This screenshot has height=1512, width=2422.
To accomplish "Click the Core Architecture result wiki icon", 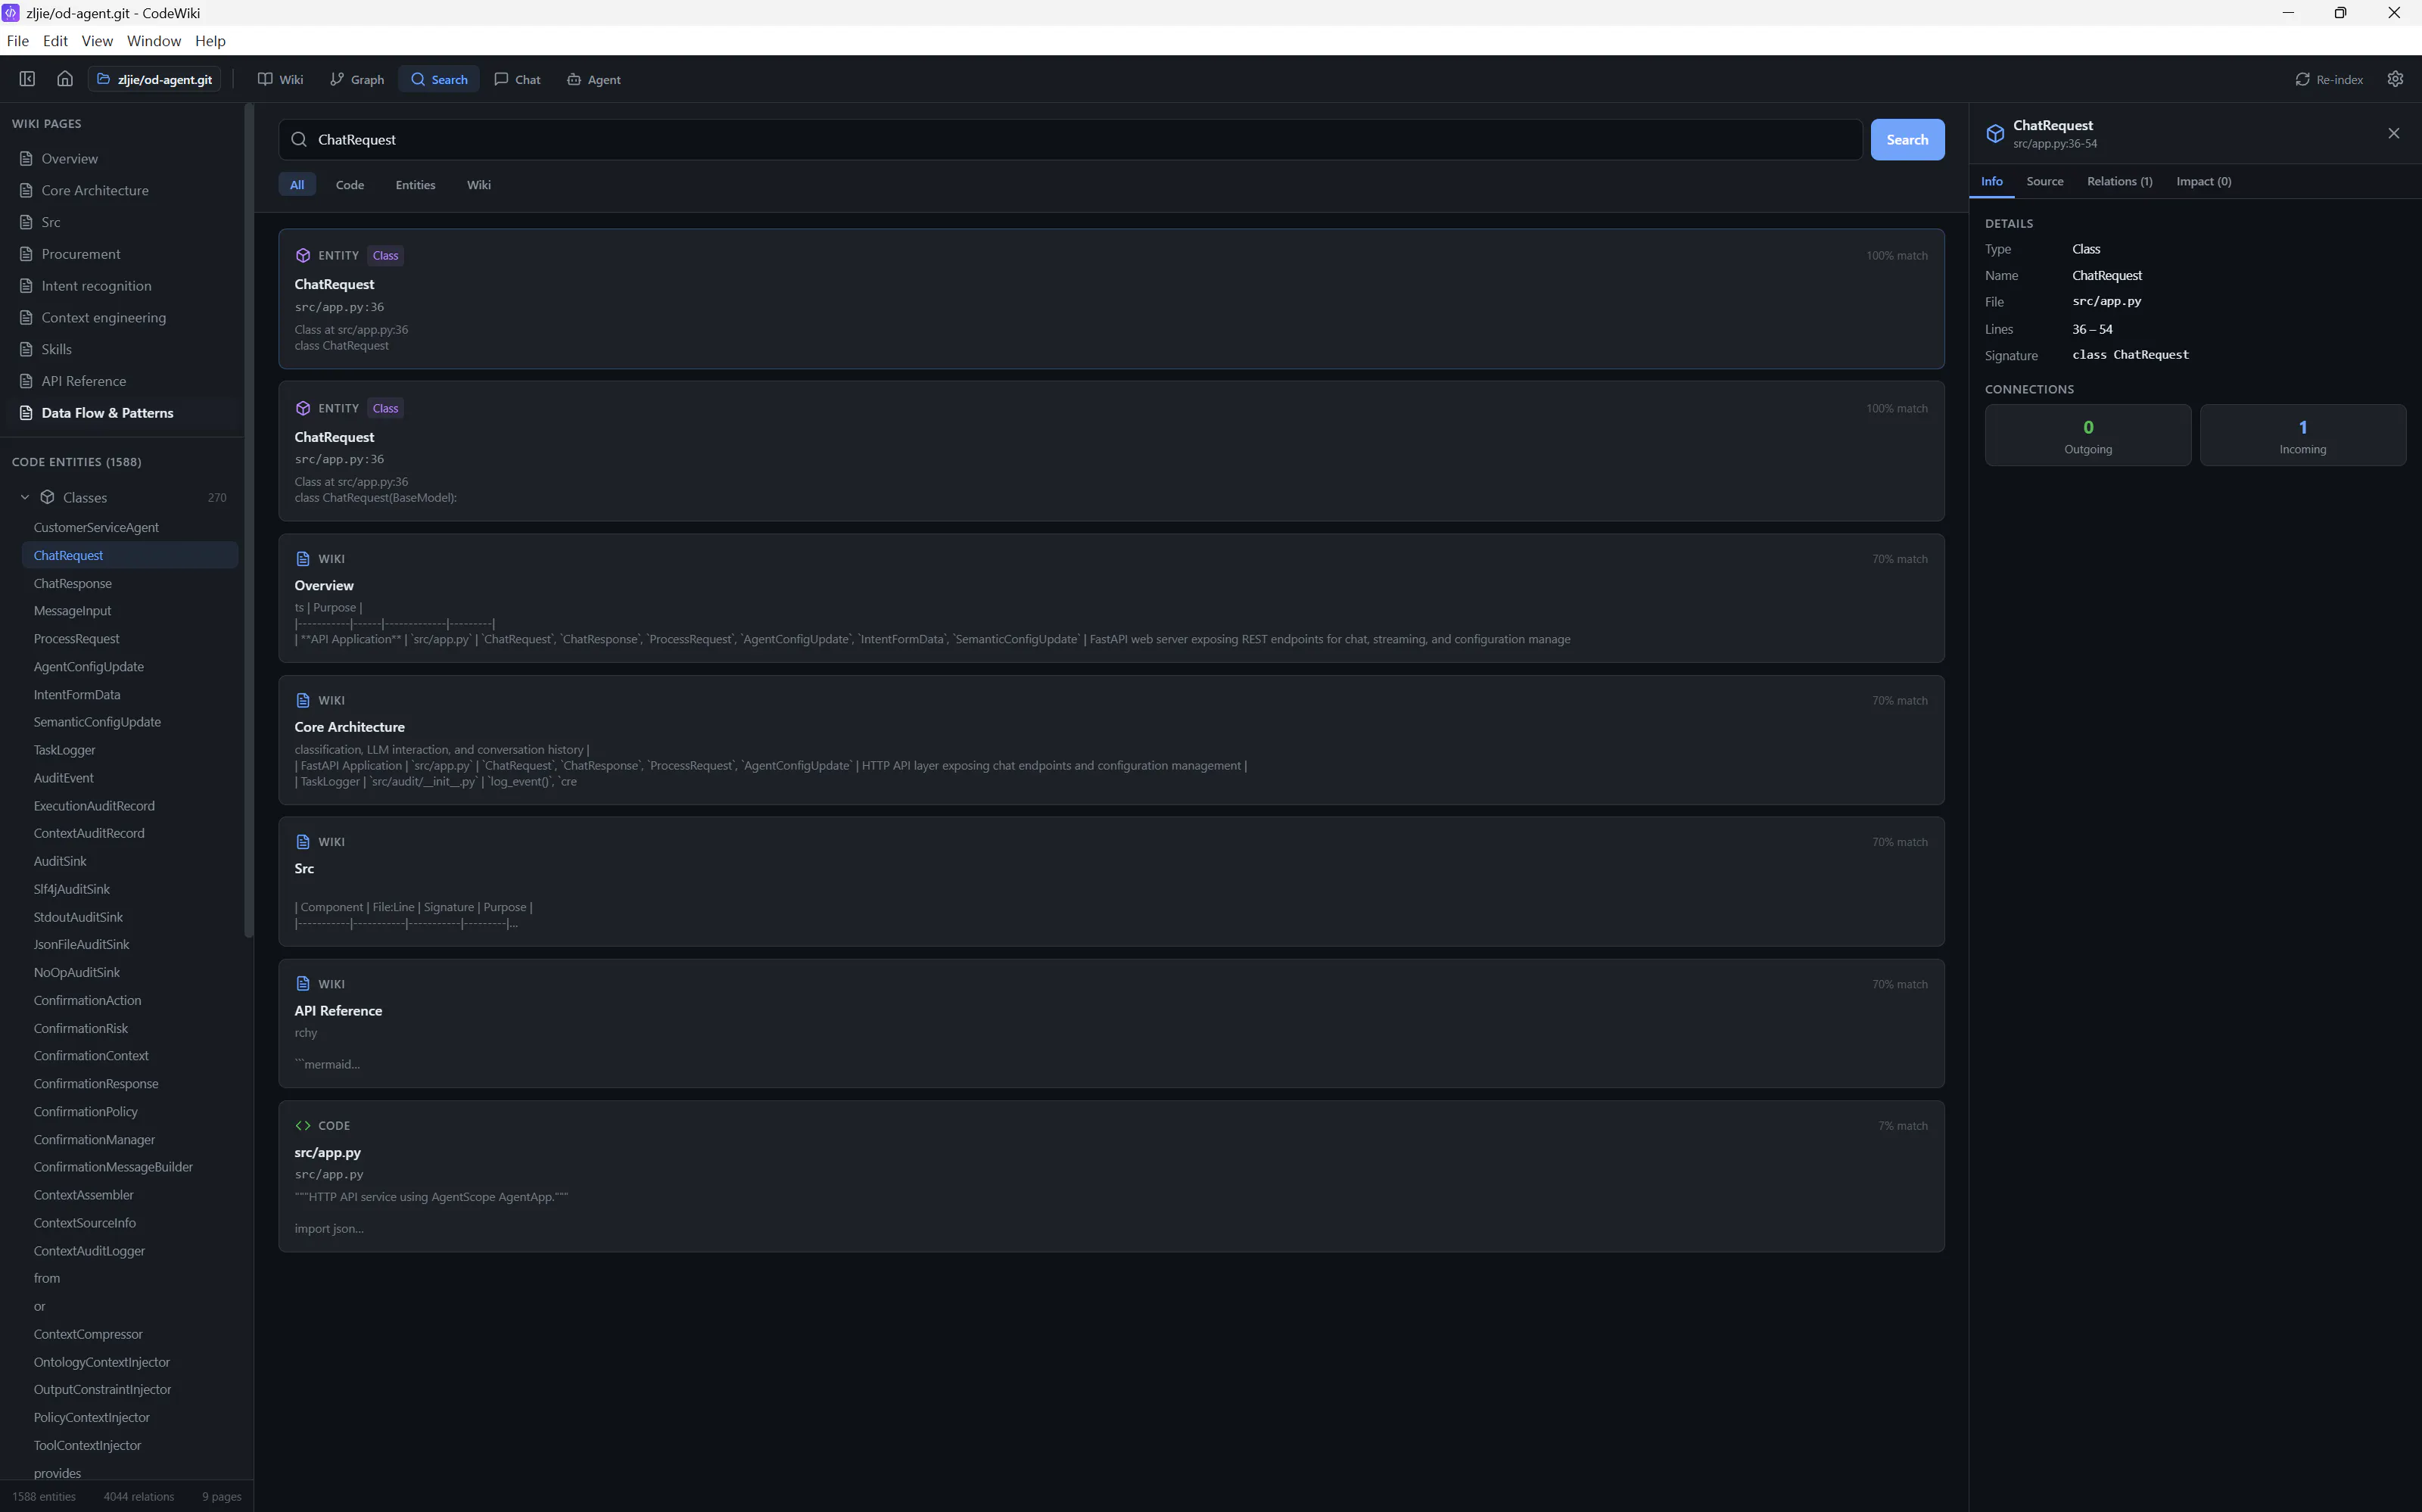I will tap(303, 700).
